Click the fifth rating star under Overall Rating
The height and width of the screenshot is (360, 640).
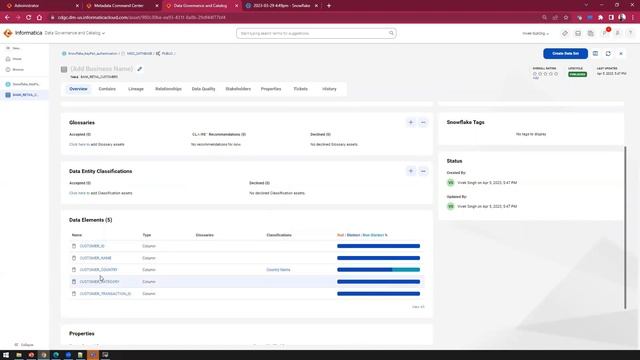click(x=556, y=74)
